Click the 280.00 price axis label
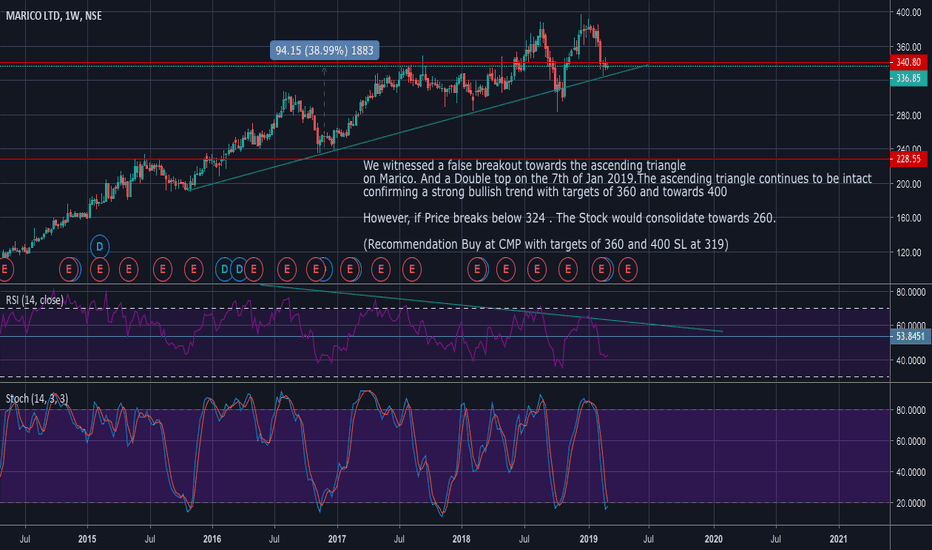 click(909, 115)
